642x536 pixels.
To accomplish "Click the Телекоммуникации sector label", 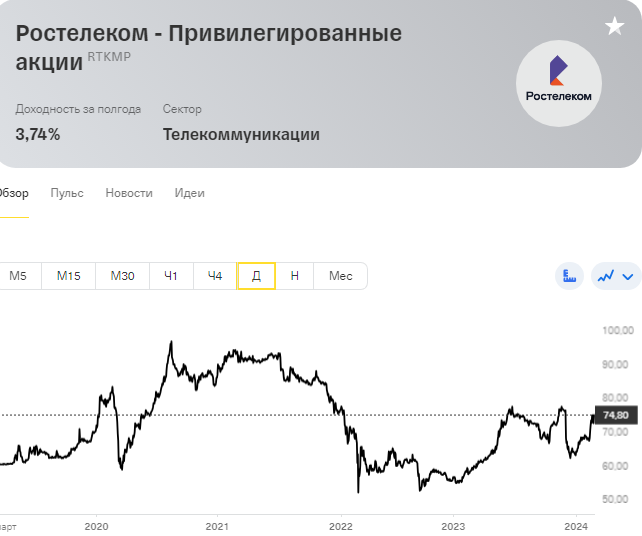I will point(241,134).
